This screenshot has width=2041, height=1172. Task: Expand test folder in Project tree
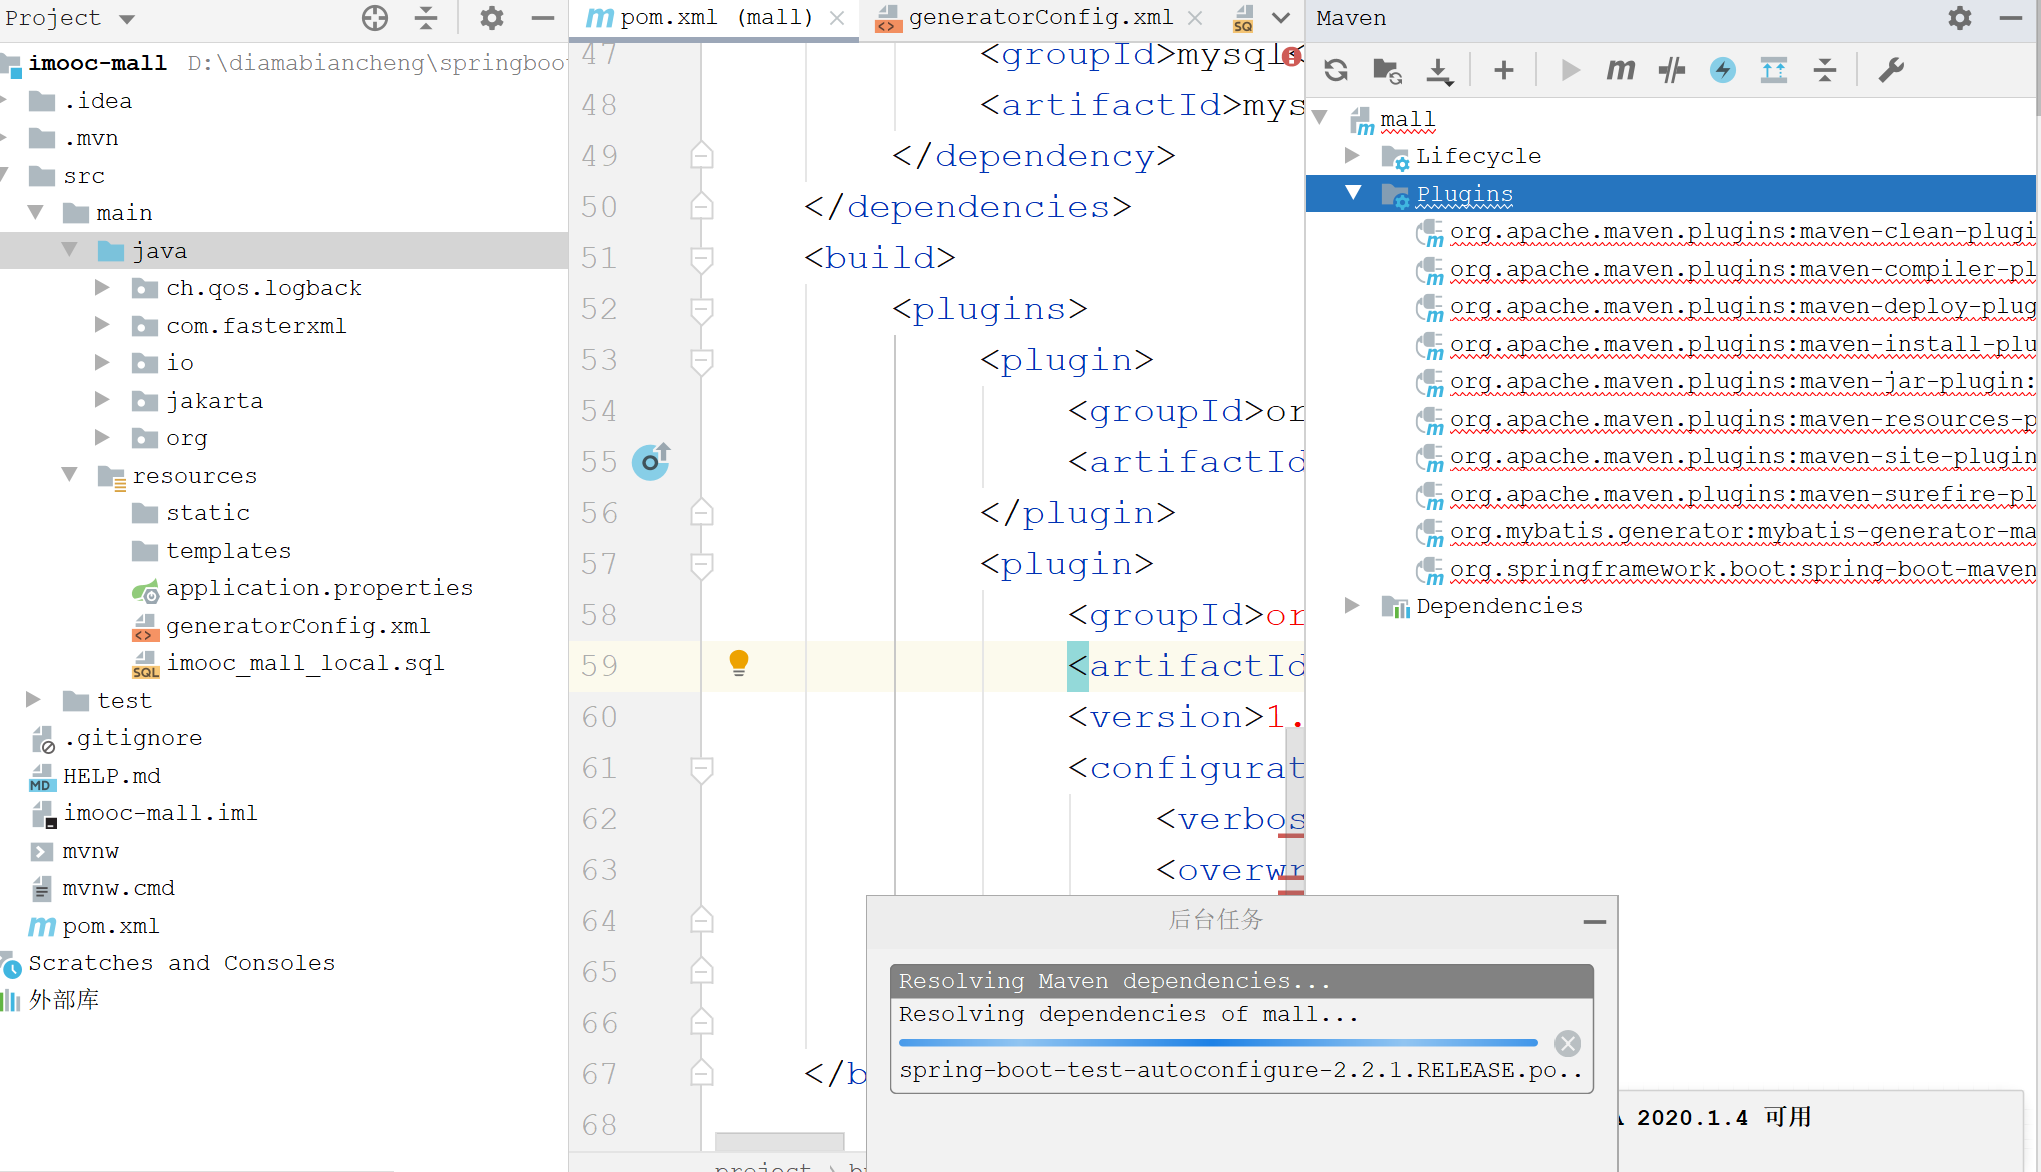click(x=33, y=700)
